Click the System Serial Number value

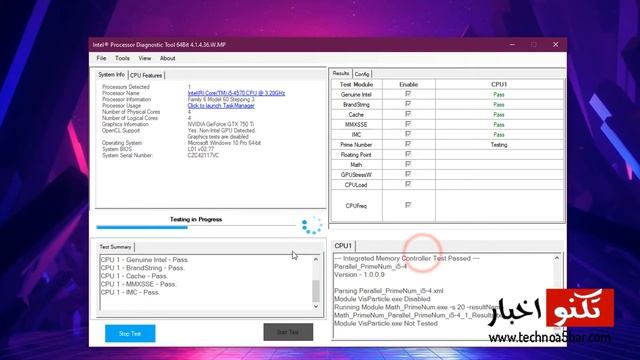tap(203, 156)
